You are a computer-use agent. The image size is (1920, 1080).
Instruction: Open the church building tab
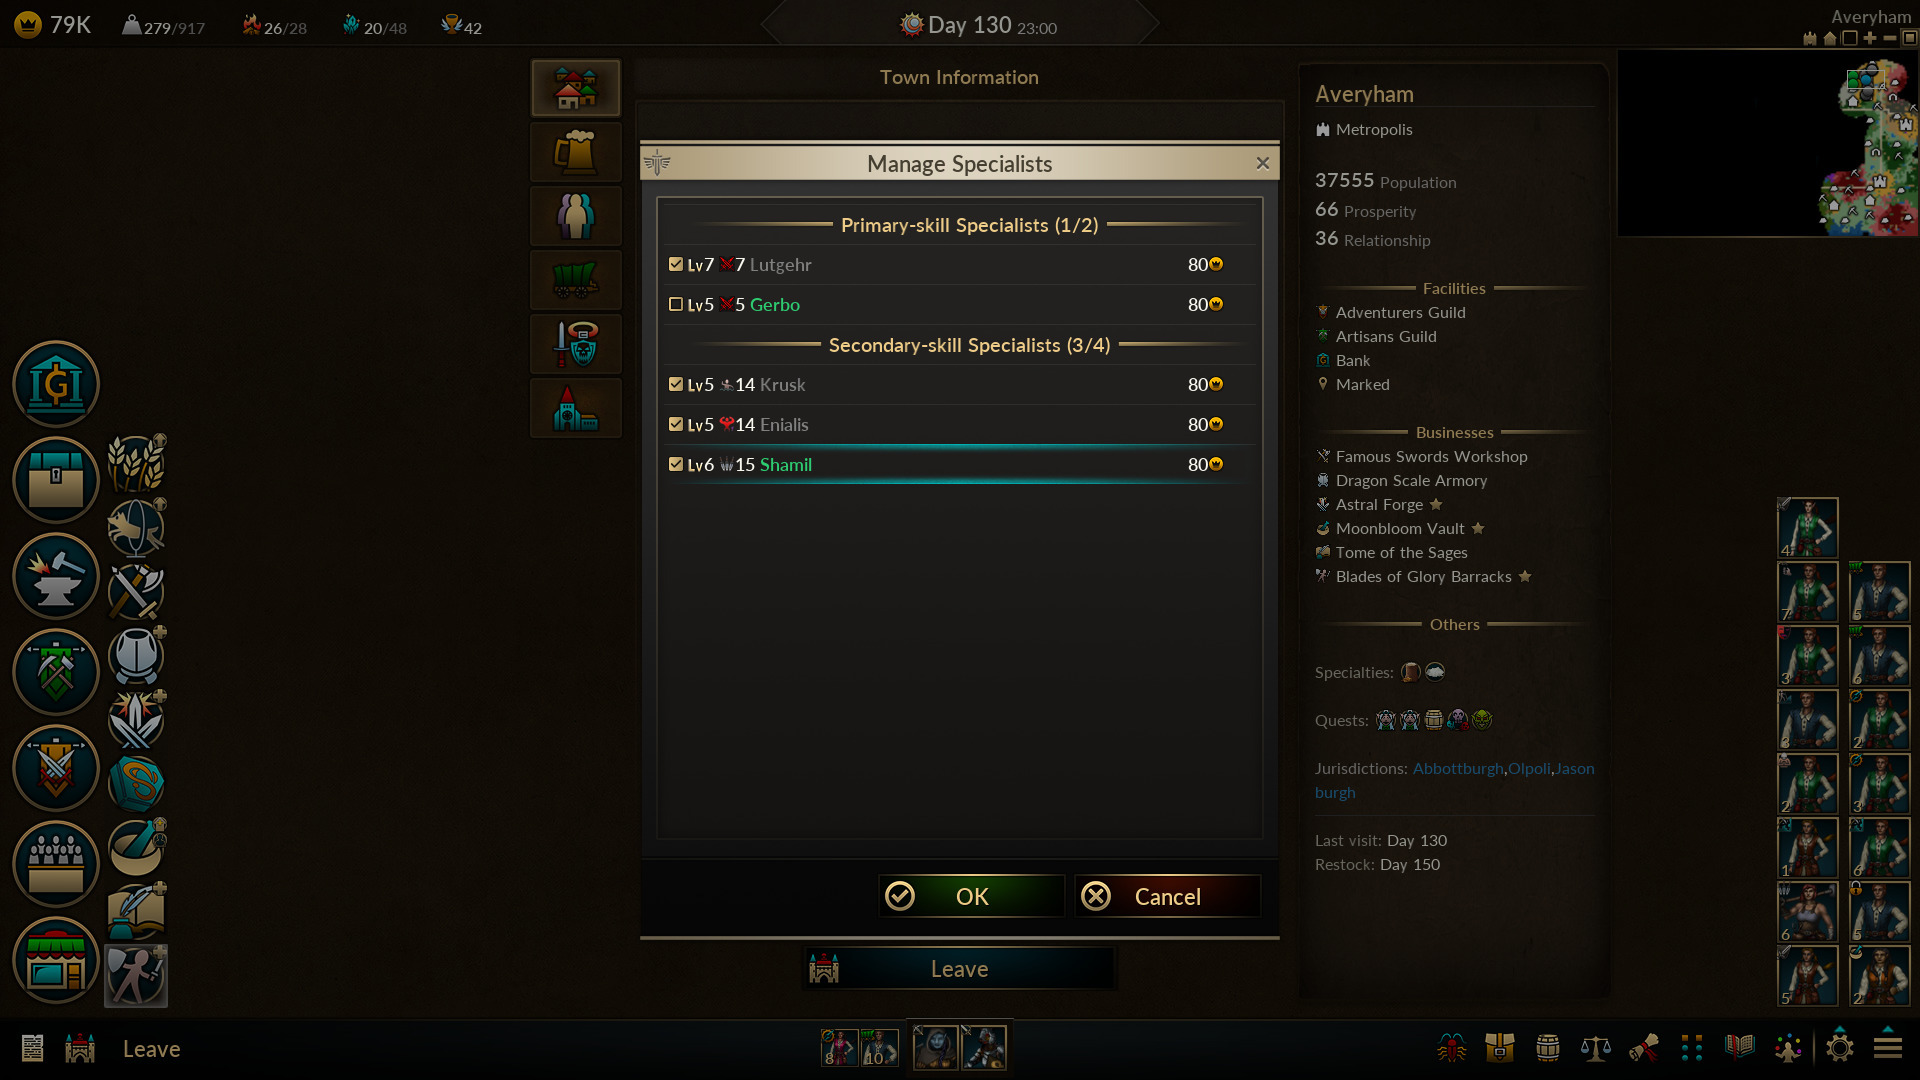click(575, 408)
